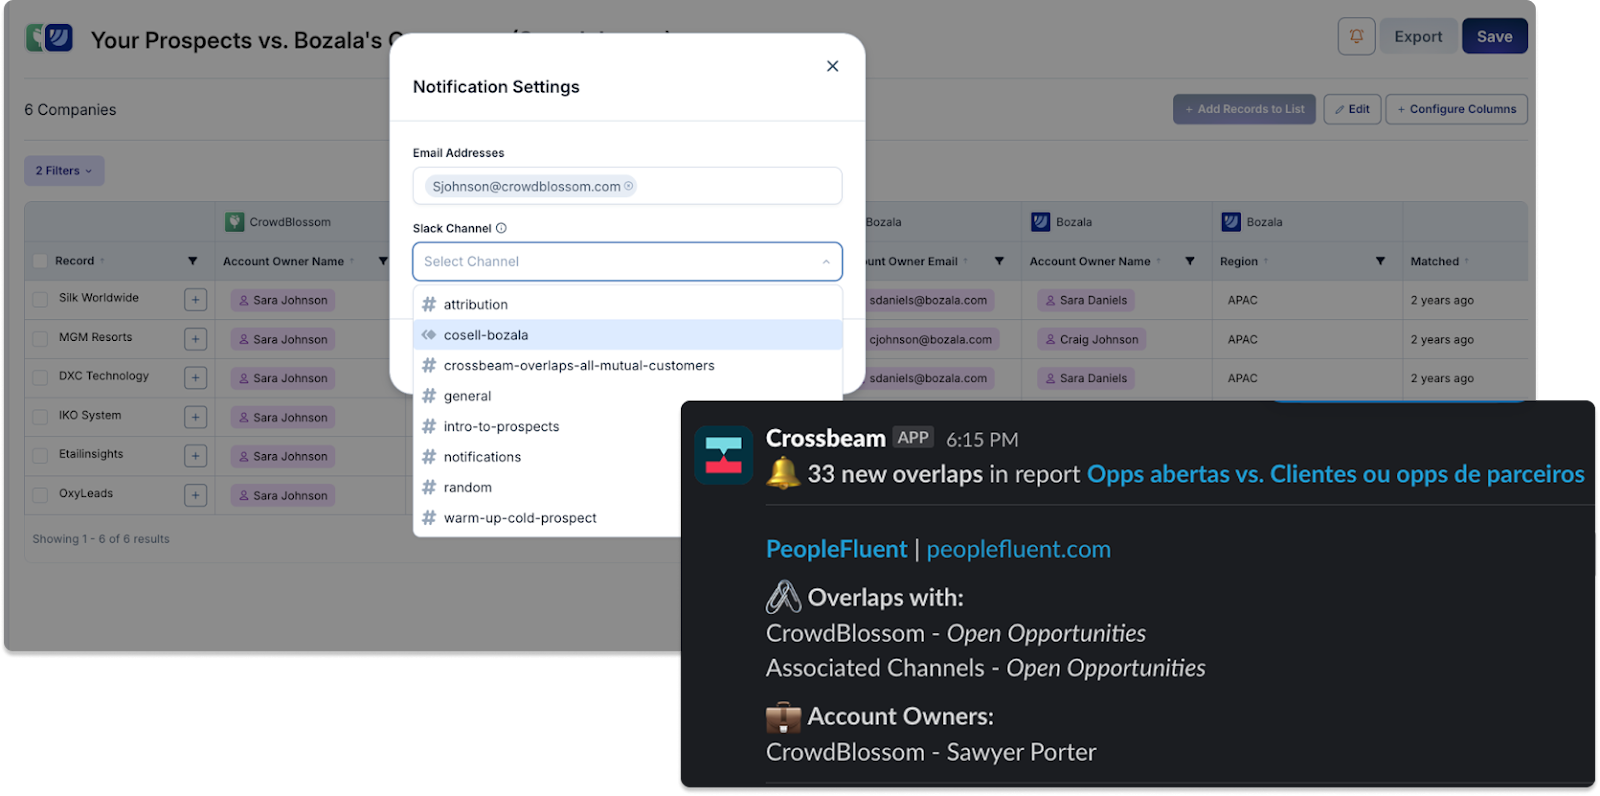1600x796 pixels.
Task: Add Silk Worldwide row with plus icon
Action: pyautogui.click(x=196, y=299)
